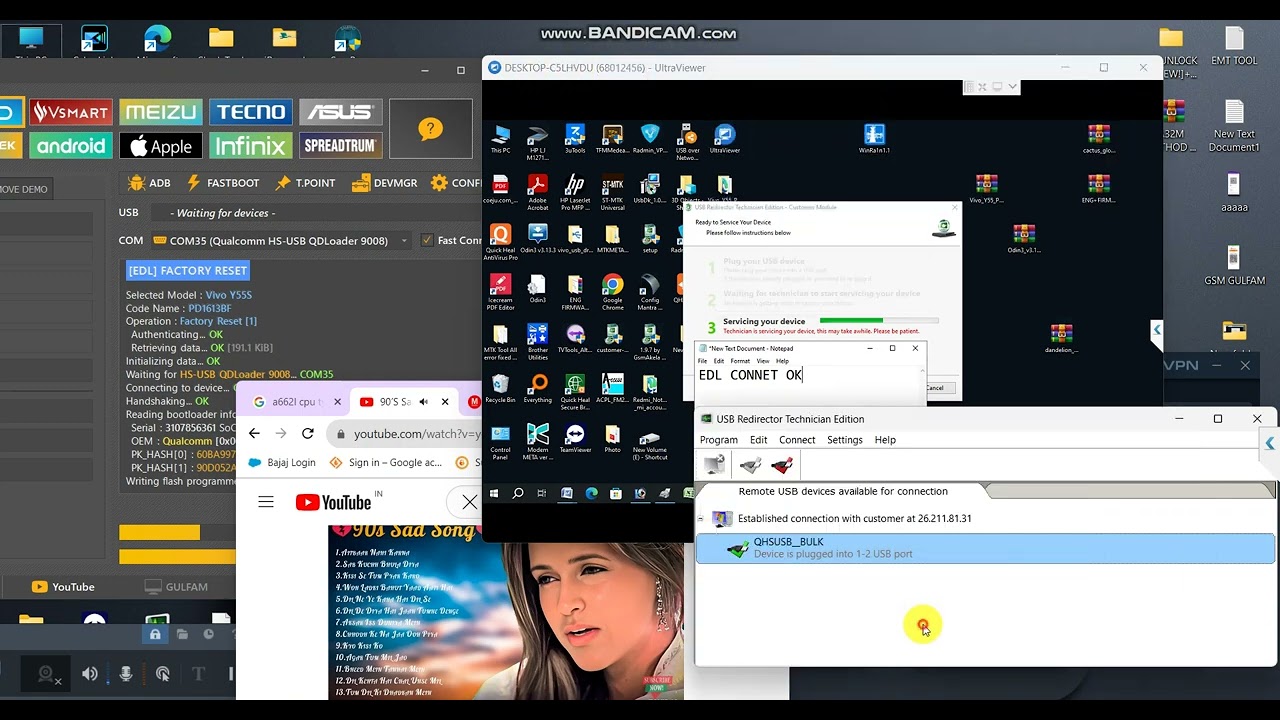Viewport: 1280px width, 720px height.
Task: Select Bandicam text overlay T icon
Action: coord(198,674)
